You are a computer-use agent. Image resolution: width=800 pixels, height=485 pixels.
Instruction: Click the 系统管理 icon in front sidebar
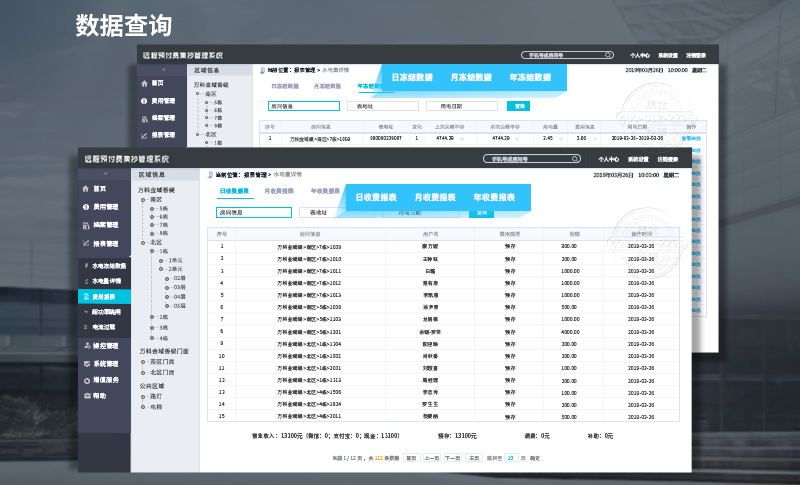coord(85,363)
